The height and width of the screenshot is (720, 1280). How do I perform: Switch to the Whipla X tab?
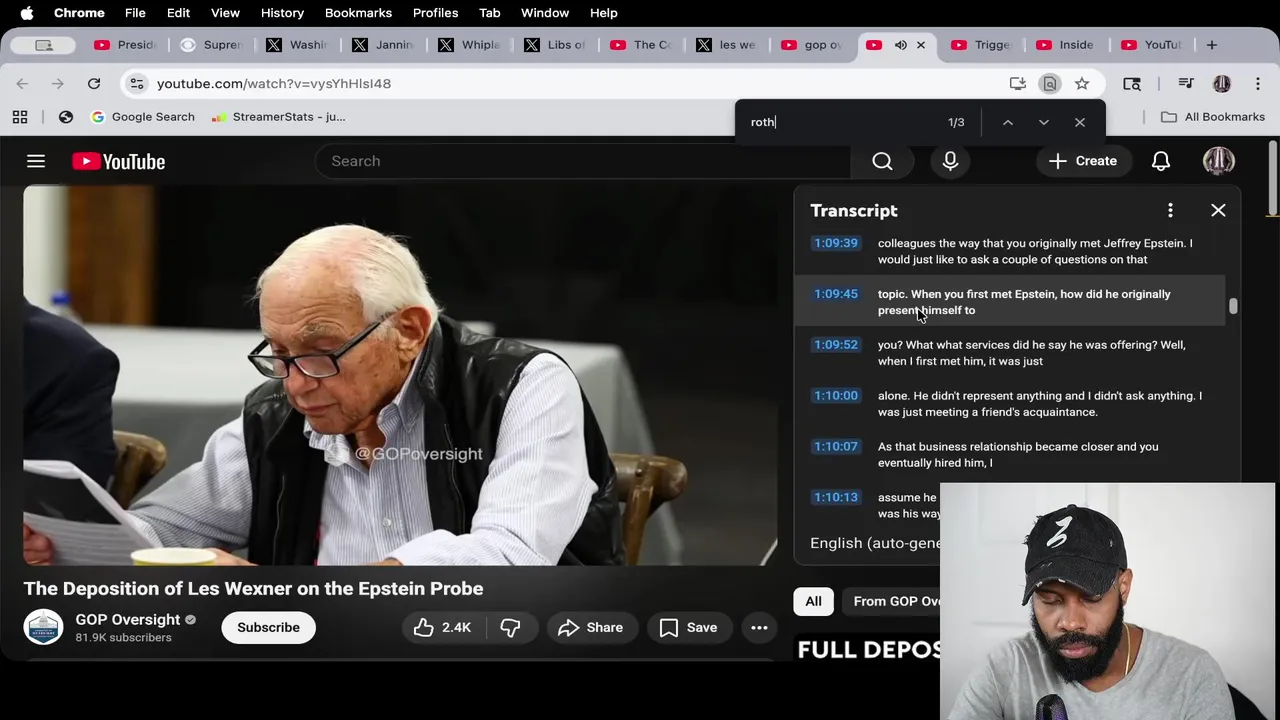470,45
